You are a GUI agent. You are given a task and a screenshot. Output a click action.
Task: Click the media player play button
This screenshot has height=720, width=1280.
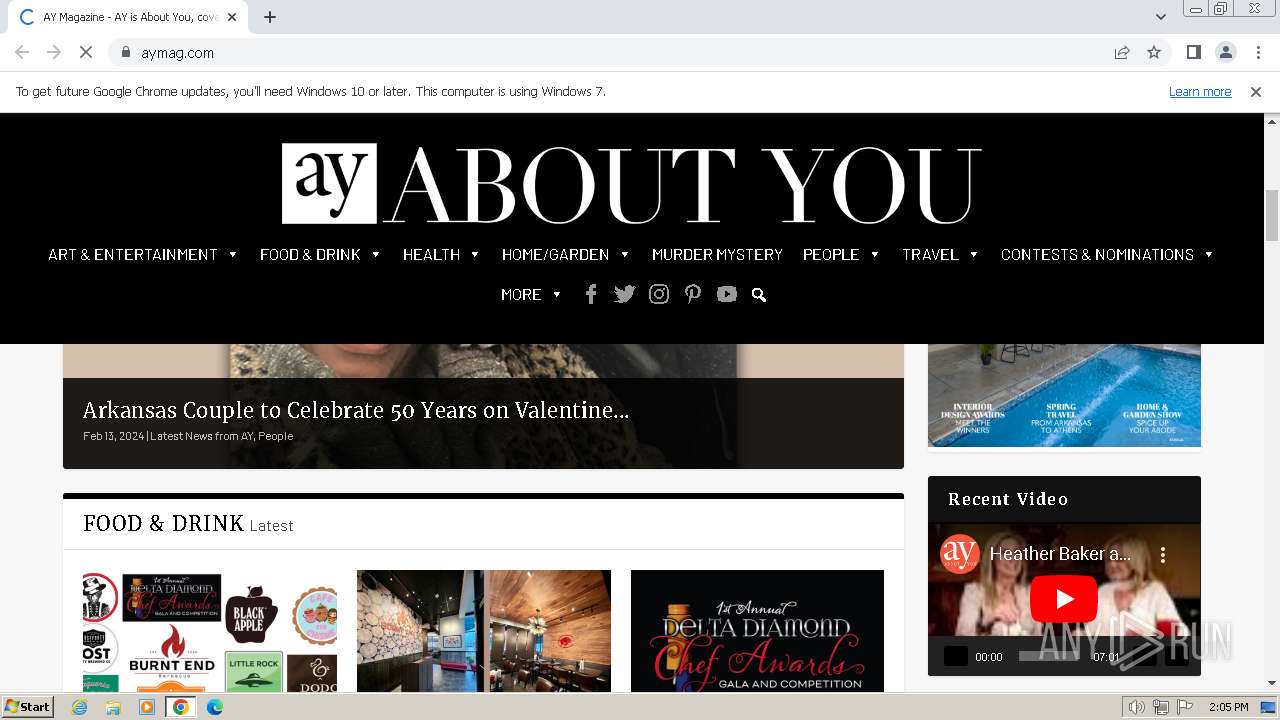pyautogui.click(x=956, y=656)
